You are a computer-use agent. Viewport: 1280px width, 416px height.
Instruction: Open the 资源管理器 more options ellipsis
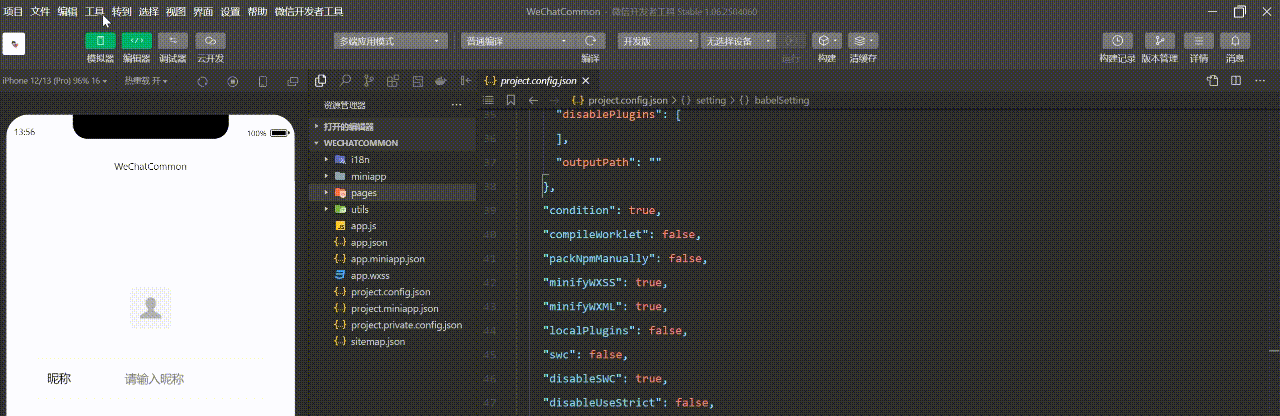[x=456, y=105]
